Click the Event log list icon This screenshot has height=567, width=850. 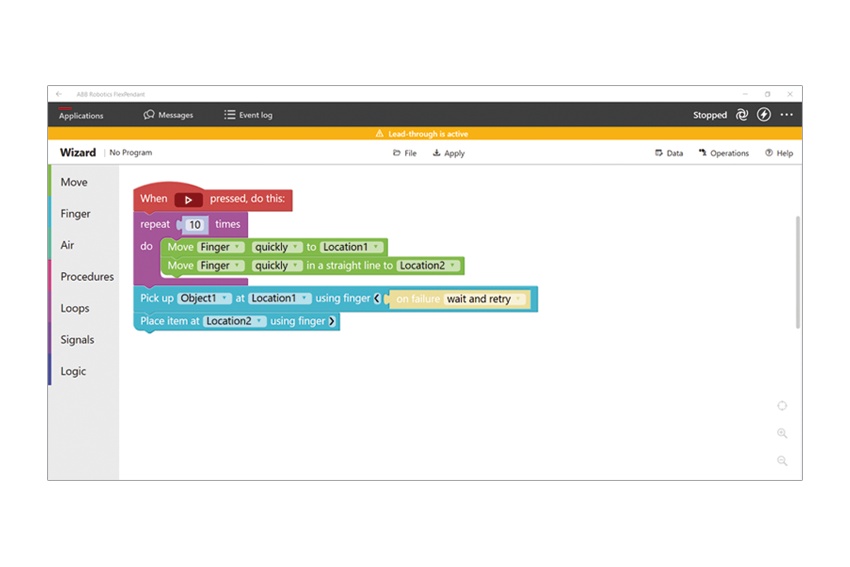click(x=230, y=114)
